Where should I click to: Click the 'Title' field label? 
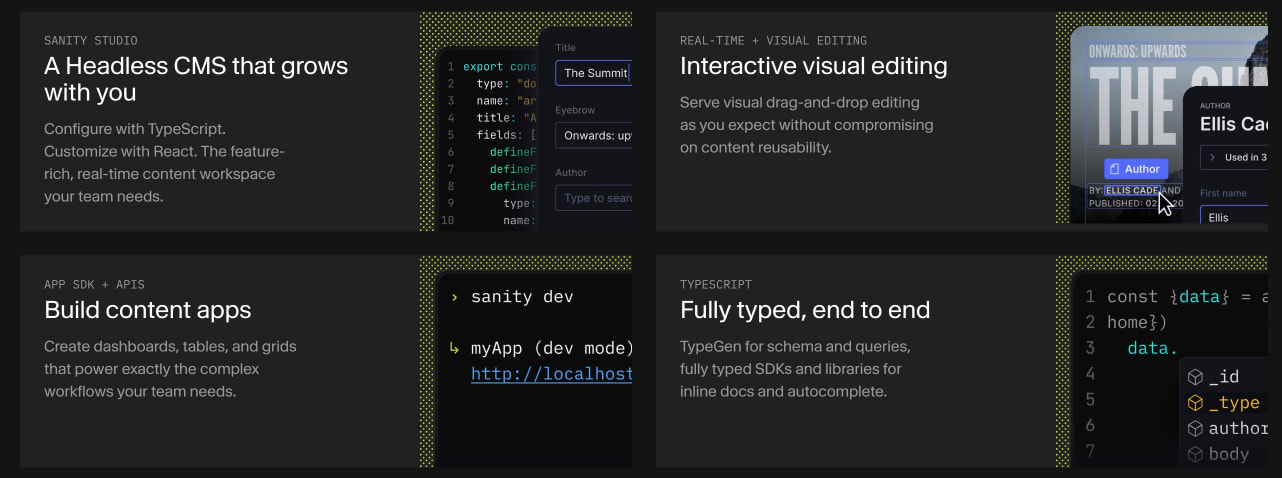[x=565, y=48]
